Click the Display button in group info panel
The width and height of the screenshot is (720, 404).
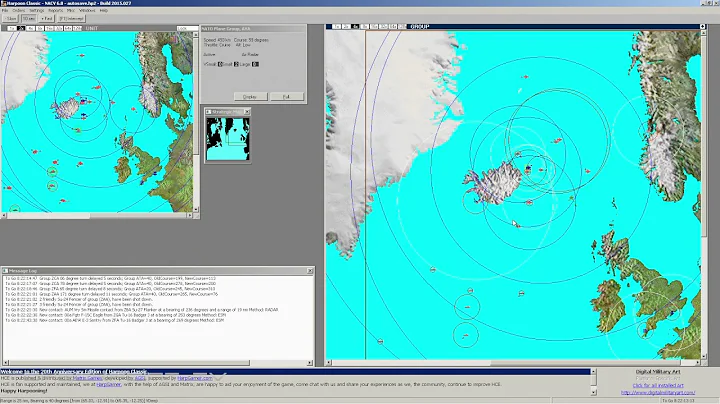[250, 97]
